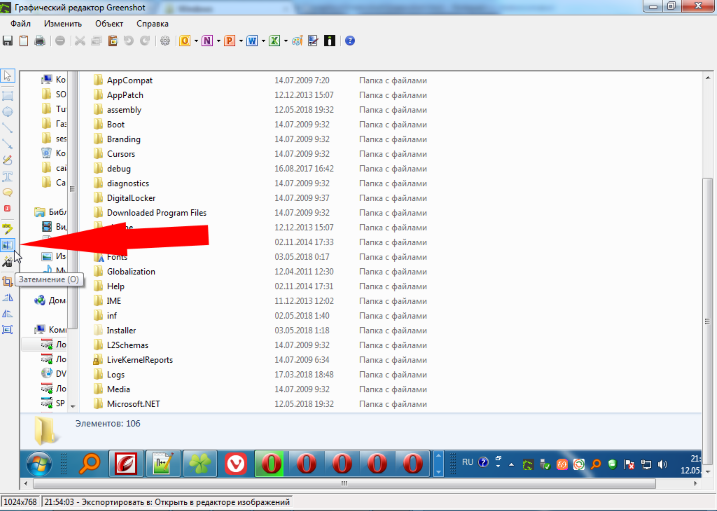Select the Draw ellipse tool

click(x=8, y=111)
